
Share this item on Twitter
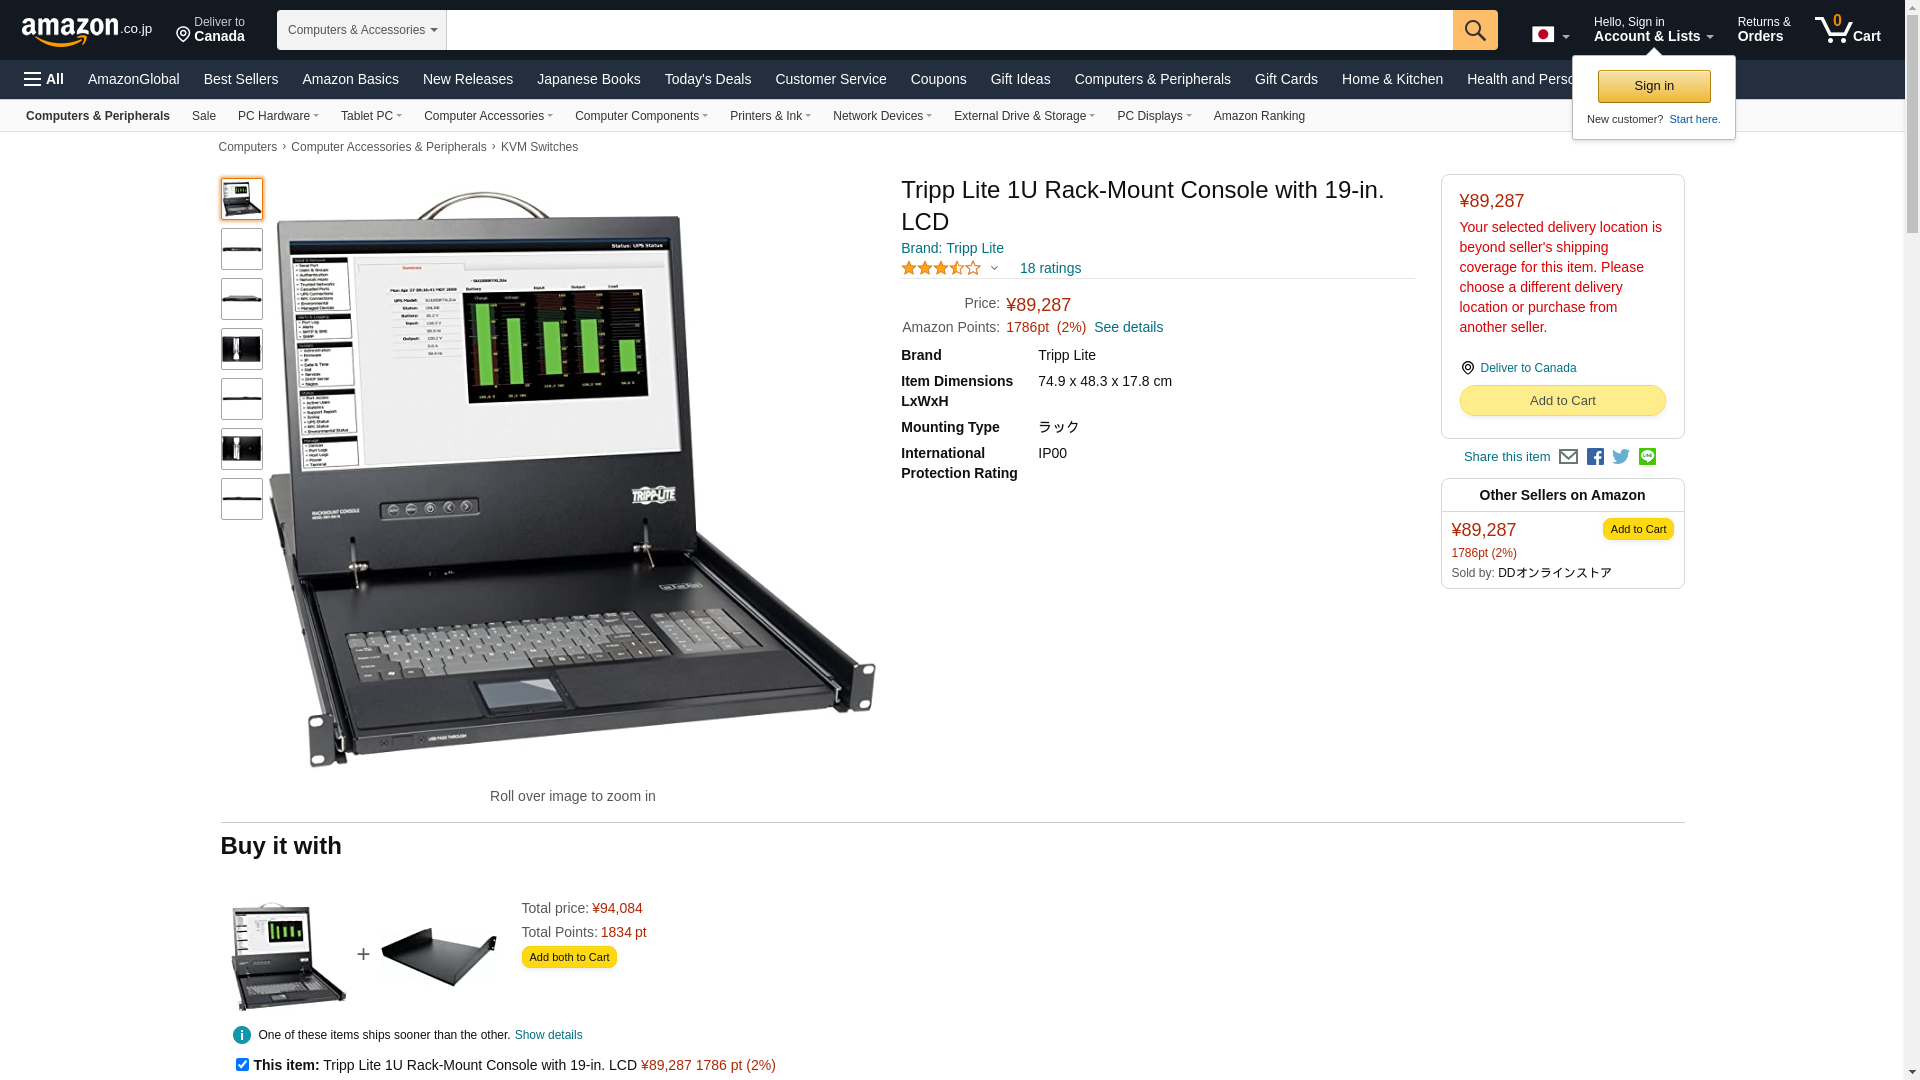[1621, 457]
